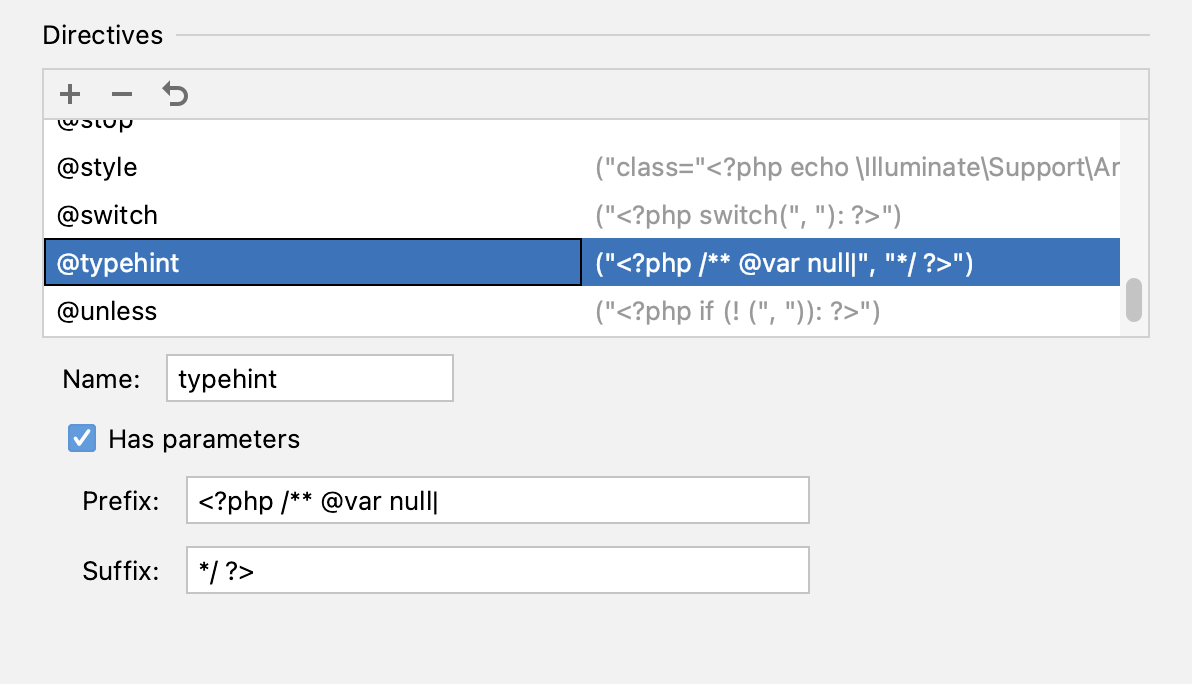Click the Directives section heading
The image size is (1192, 684).
point(103,35)
